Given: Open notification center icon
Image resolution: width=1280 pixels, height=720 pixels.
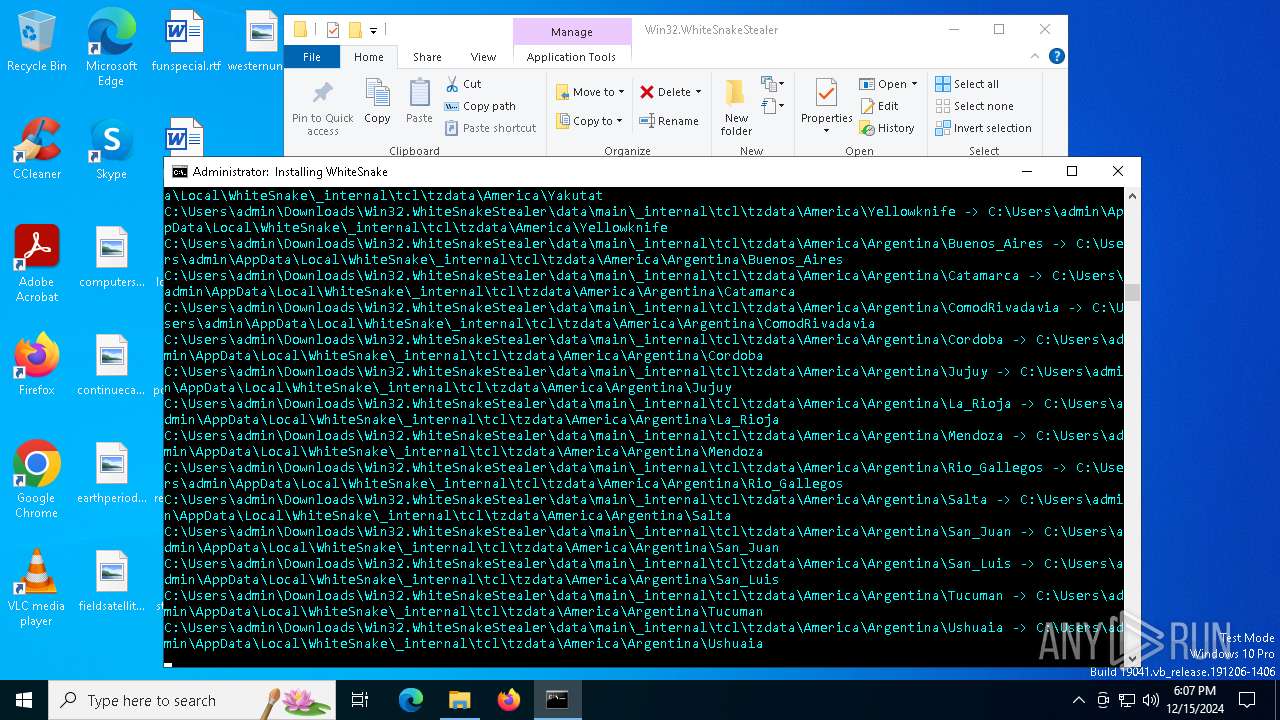Looking at the screenshot, I should coord(1246,700).
